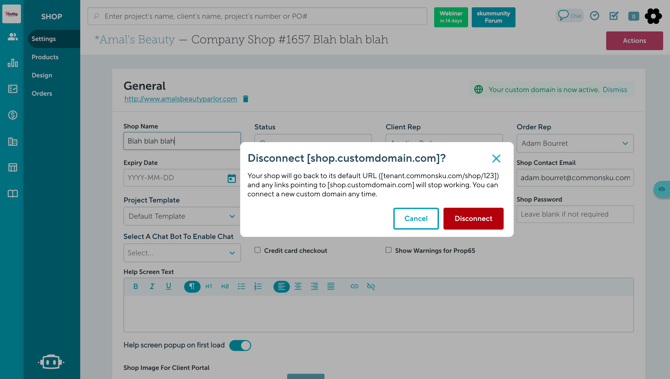Center align text in editor
Screen dimensions: 670x379
coord(298,286)
